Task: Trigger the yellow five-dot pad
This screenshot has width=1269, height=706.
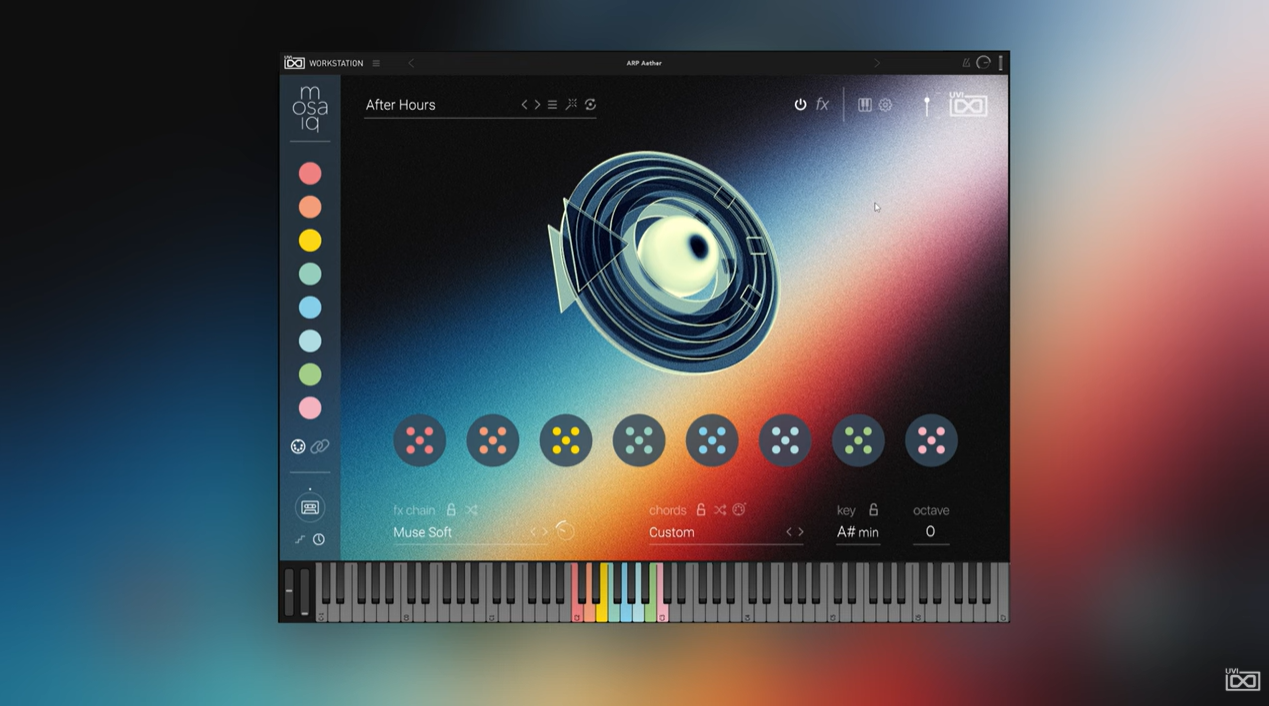Action: click(x=566, y=440)
